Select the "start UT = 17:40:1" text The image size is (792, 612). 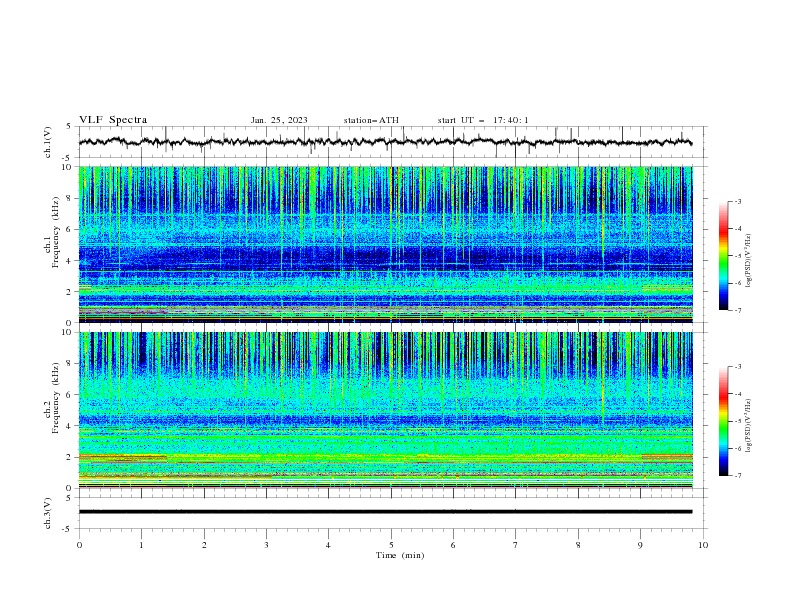pyautogui.click(x=483, y=120)
